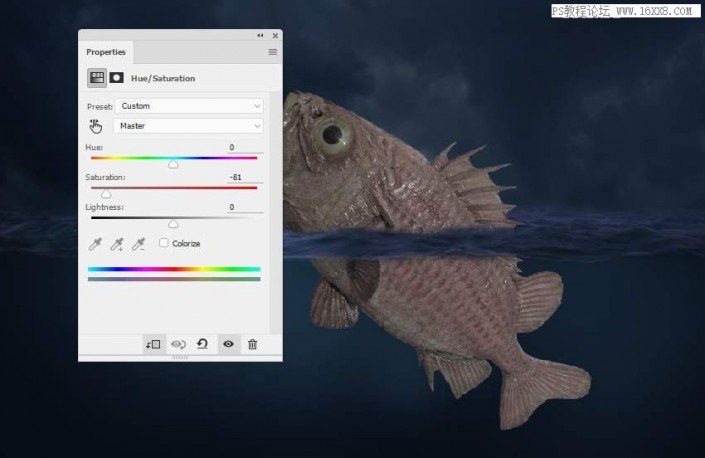Clip adjustment to layer below
The height and width of the screenshot is (458, 705).
coord(153,344)
